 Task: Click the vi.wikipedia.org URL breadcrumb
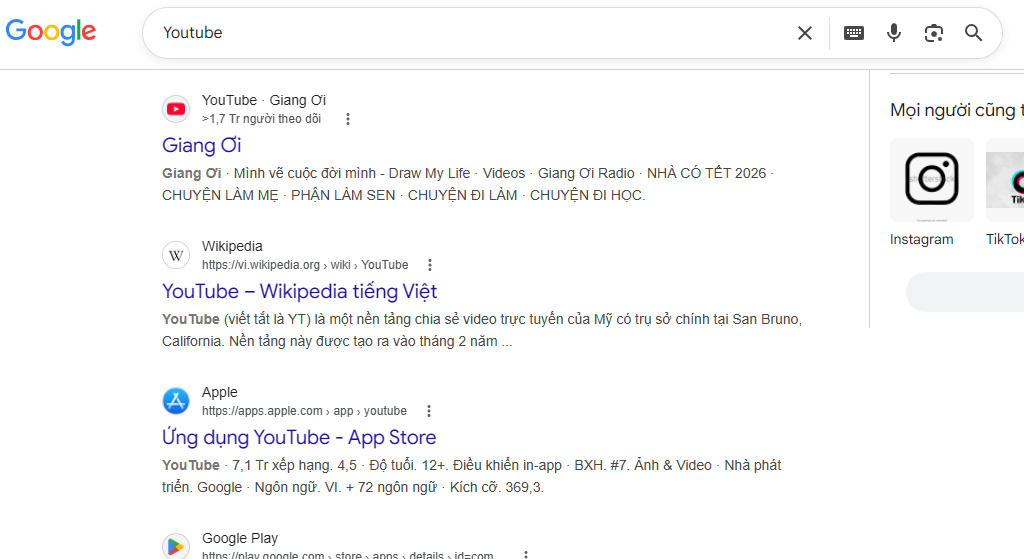click(305, 265)
